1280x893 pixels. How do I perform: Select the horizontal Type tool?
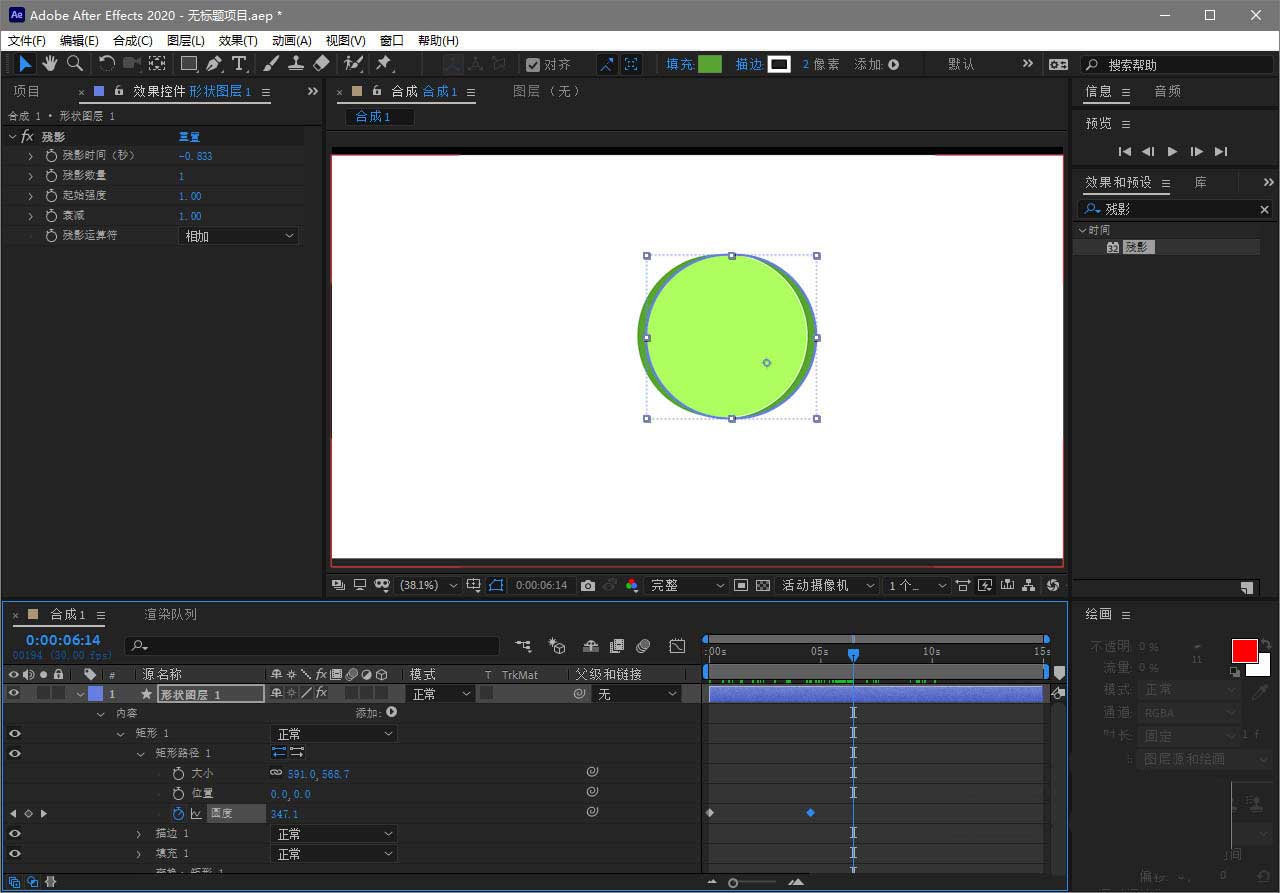239,64
